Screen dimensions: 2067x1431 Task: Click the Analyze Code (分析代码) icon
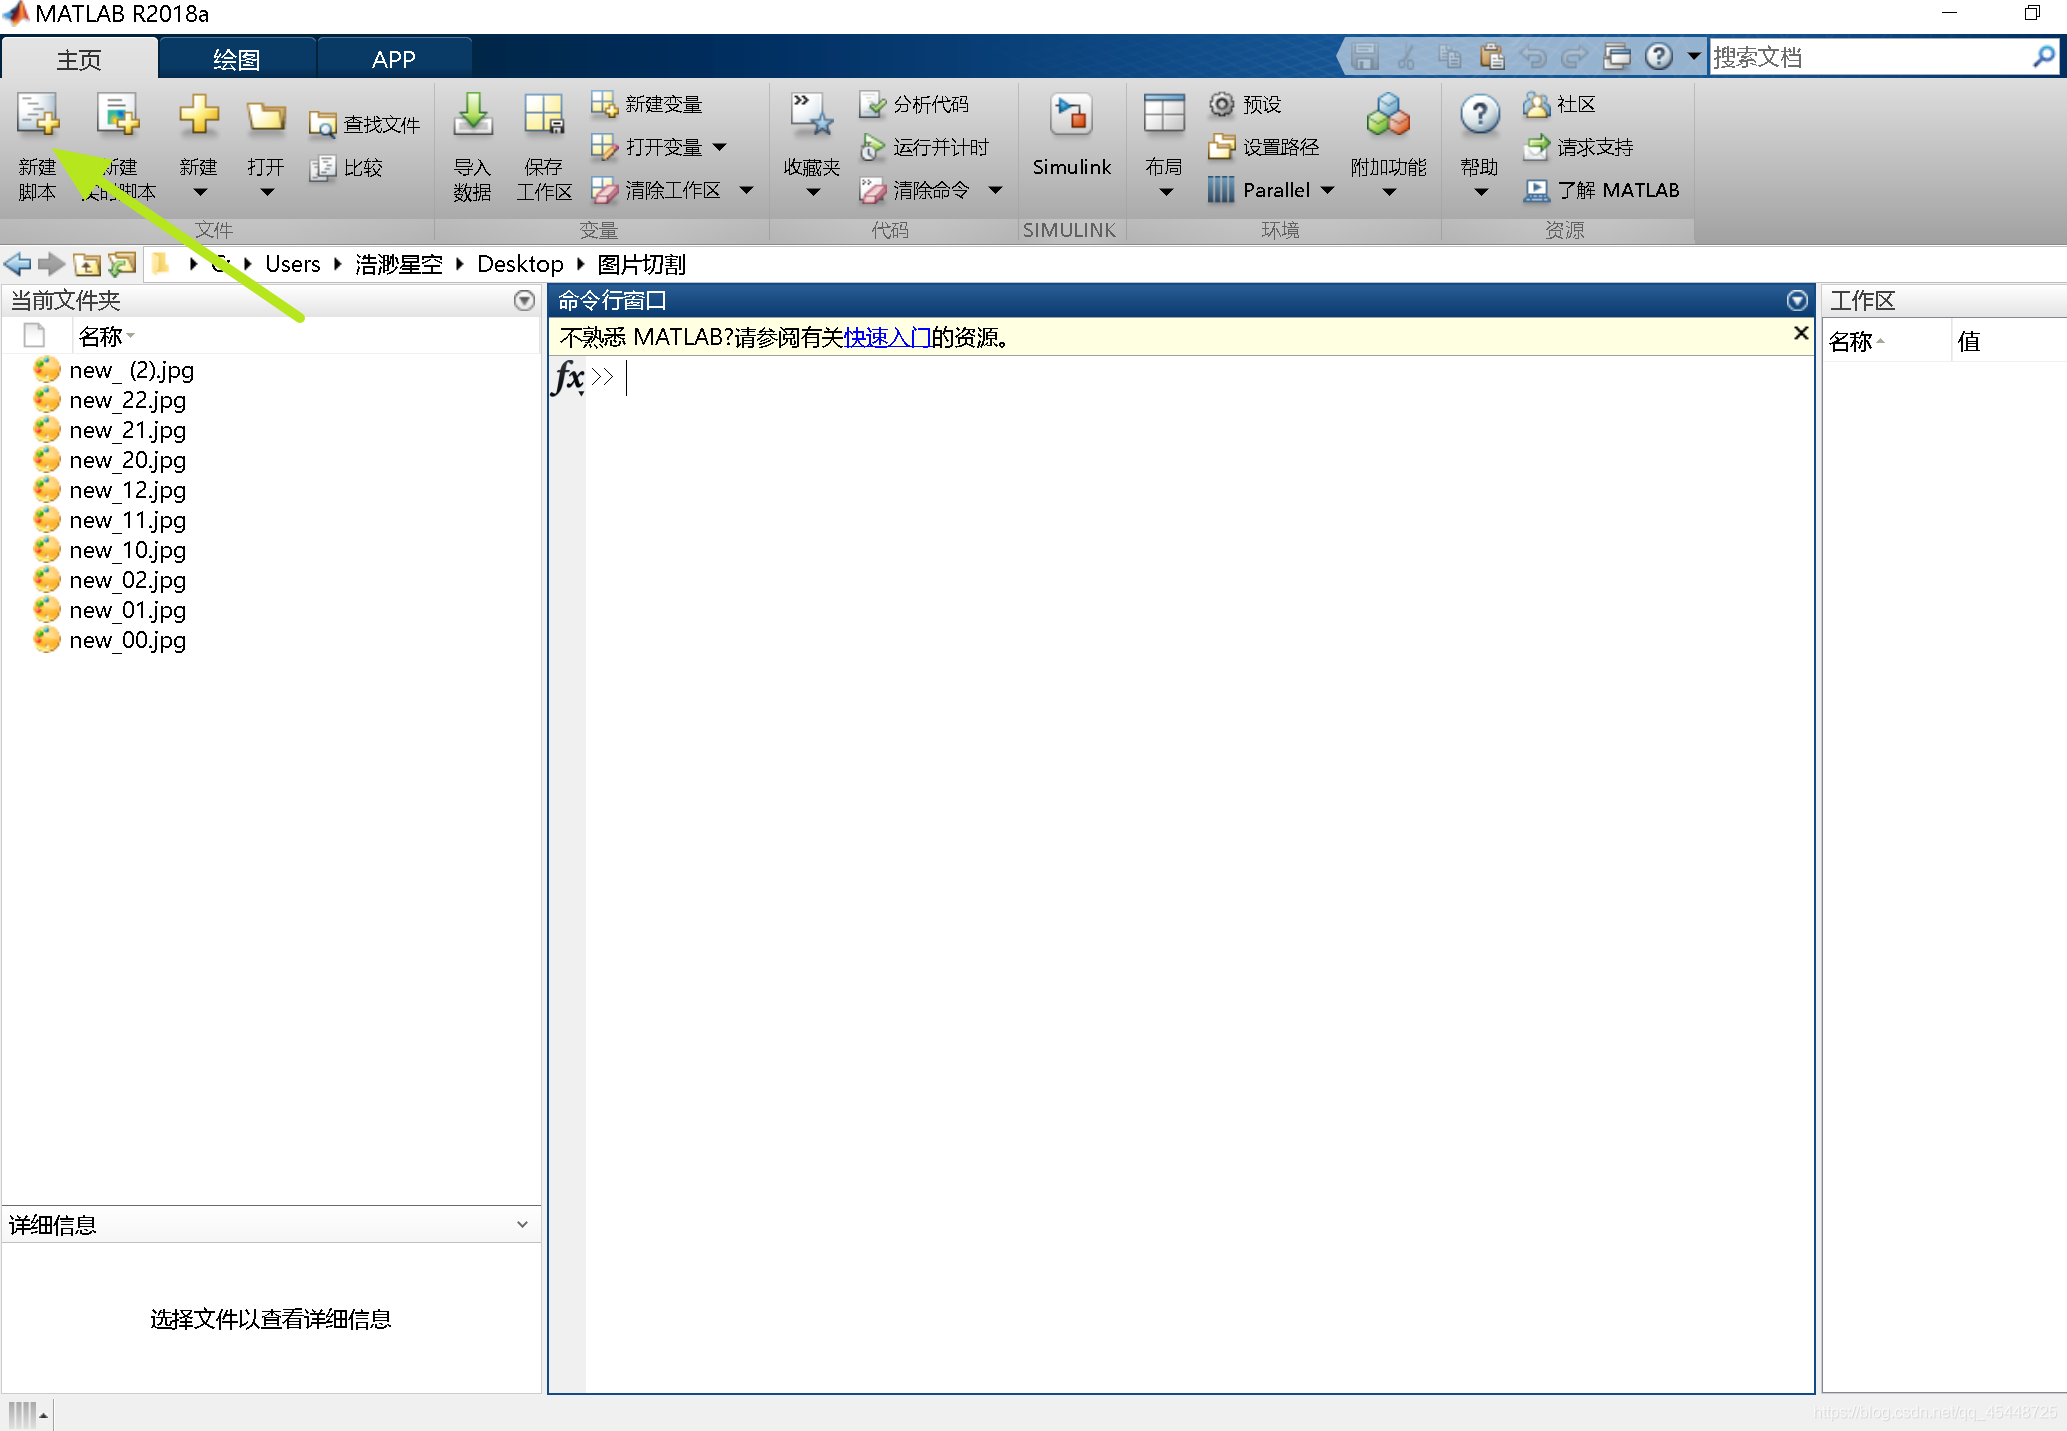point(872,104)
